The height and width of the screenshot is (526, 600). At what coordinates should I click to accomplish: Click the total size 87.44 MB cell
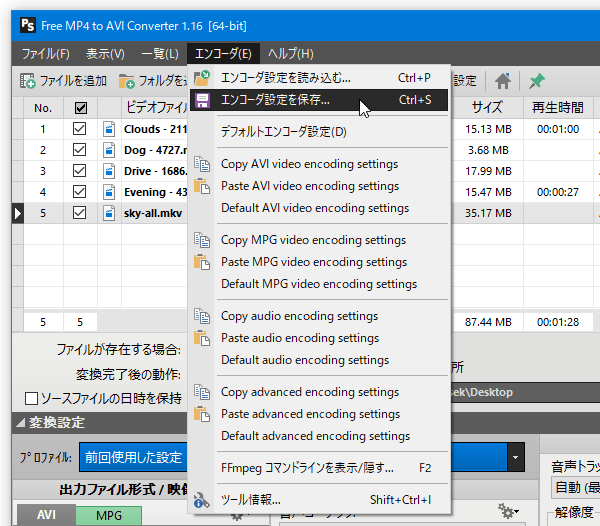click(488, 322)
